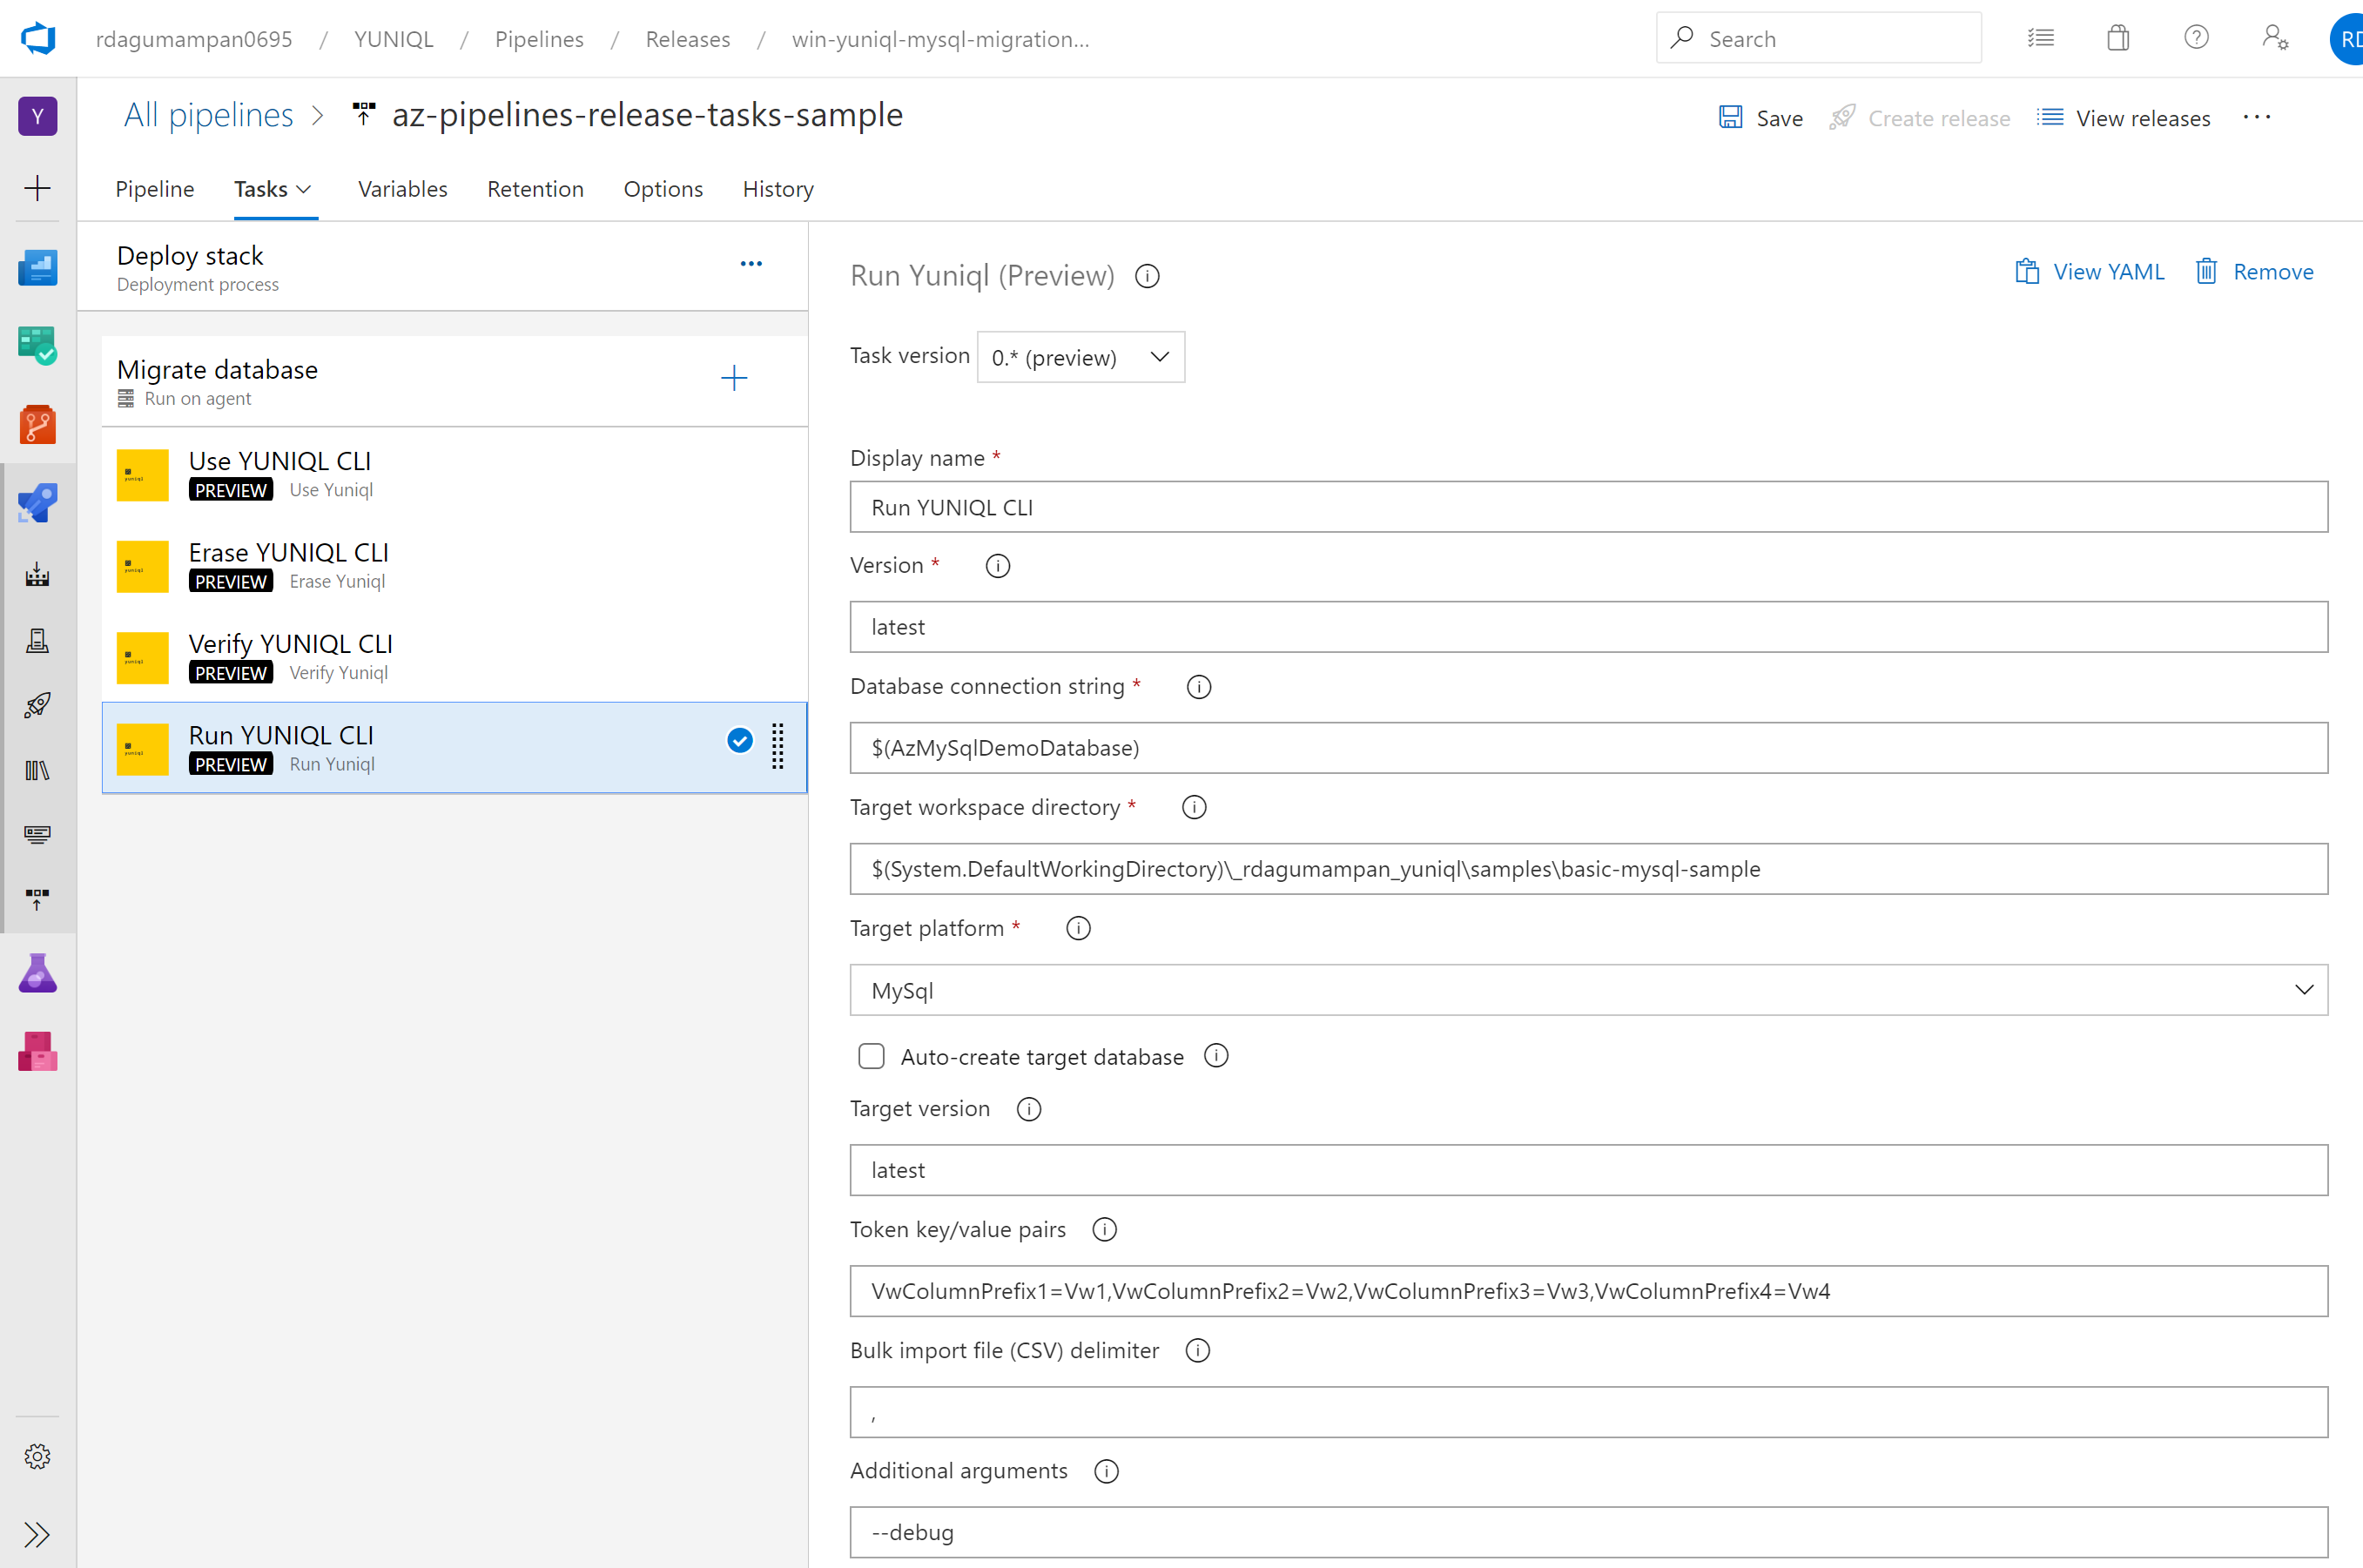Open Marketplace shopping bag icon
The width and height of the screenshot is (2363, 1568).
click(x=2118, y=38)
